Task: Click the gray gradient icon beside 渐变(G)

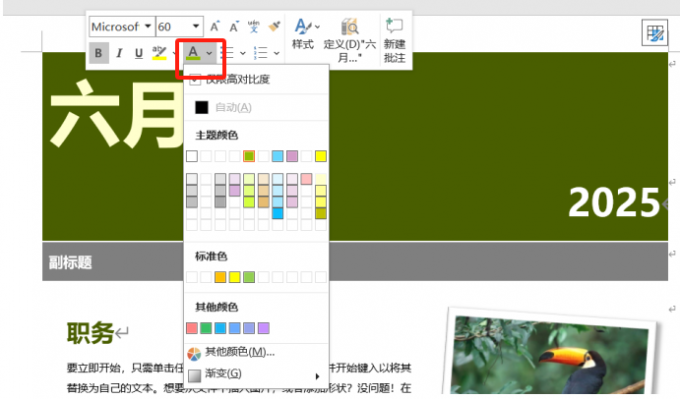Action: pos(194,375)
